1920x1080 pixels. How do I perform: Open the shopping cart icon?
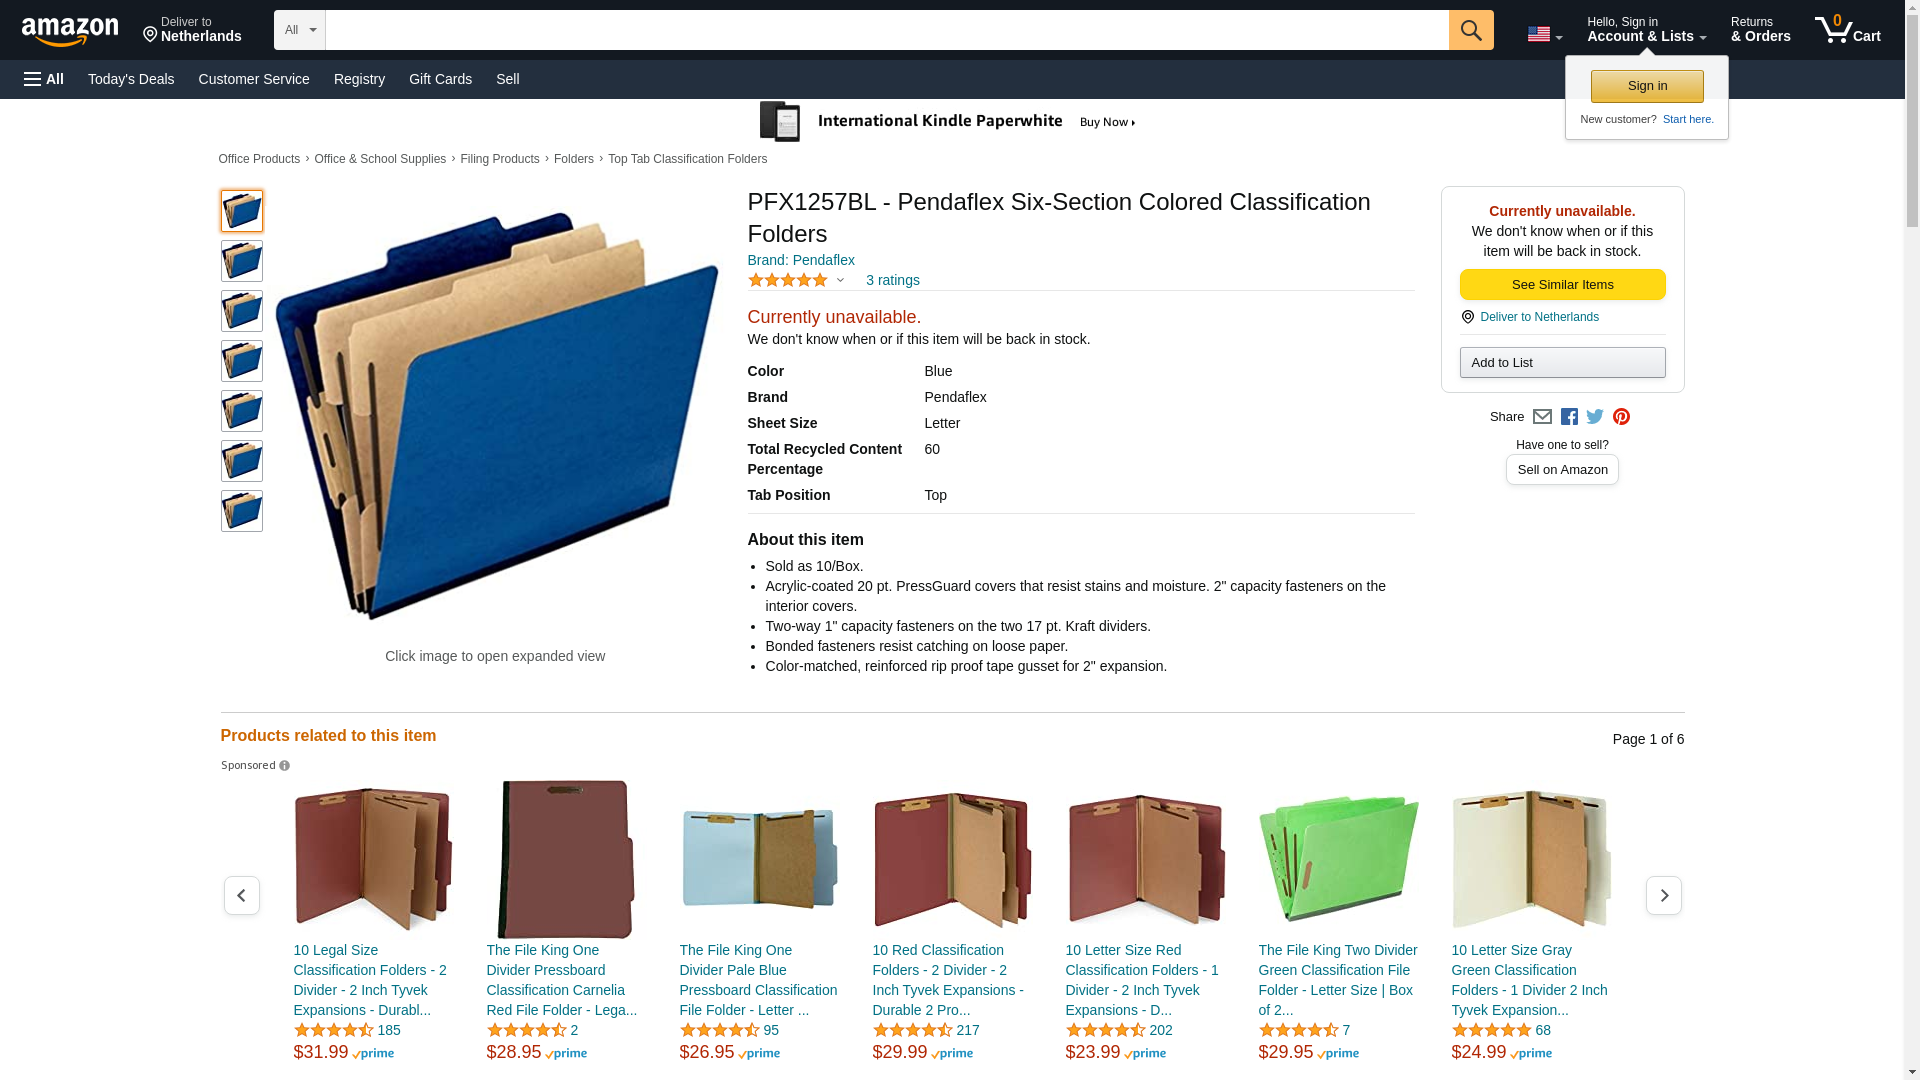tap(1847, 30)
